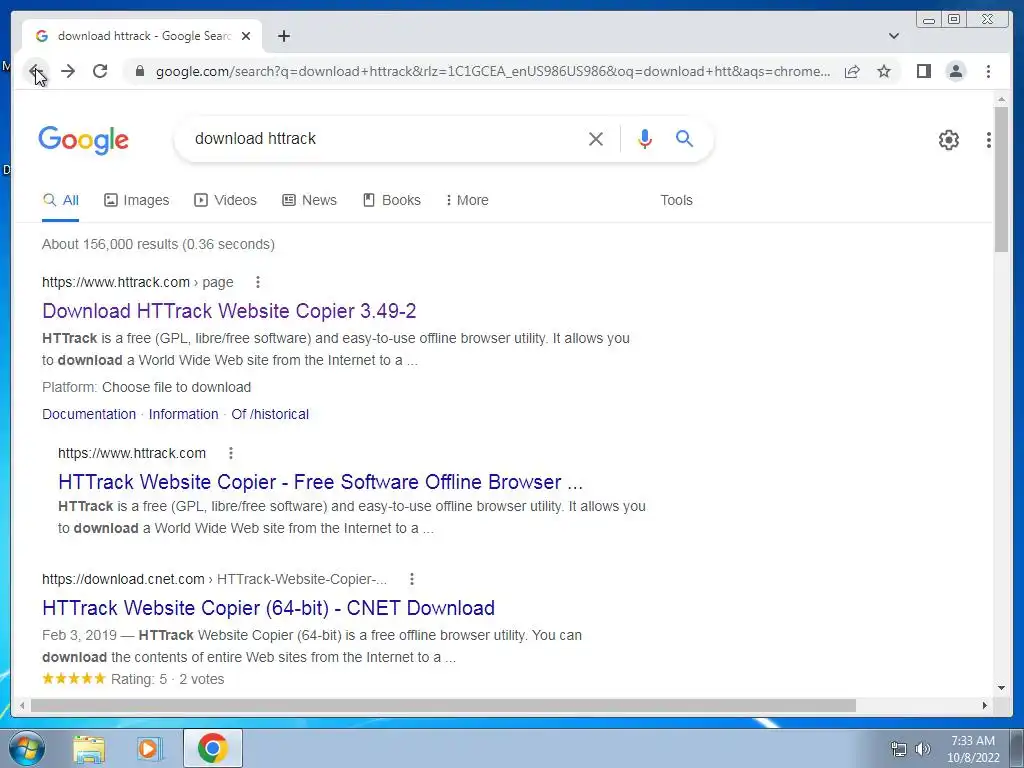Open the Chrome three-dot menu
Image resolution: width=1024 pixels, height=768 pixels.
(x=988, y=71)
